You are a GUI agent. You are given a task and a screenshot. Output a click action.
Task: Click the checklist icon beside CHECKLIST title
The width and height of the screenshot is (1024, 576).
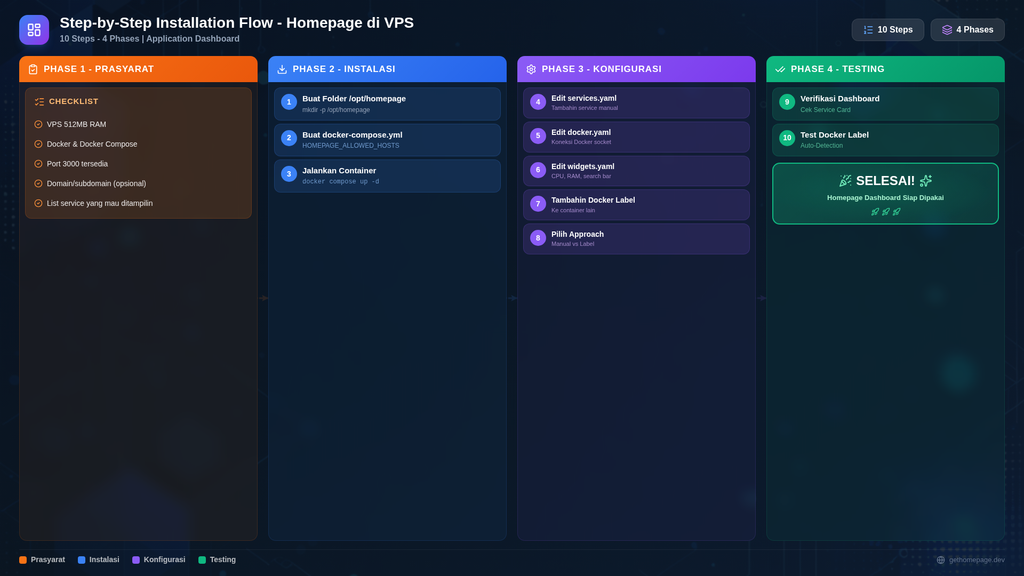point(39,102)
